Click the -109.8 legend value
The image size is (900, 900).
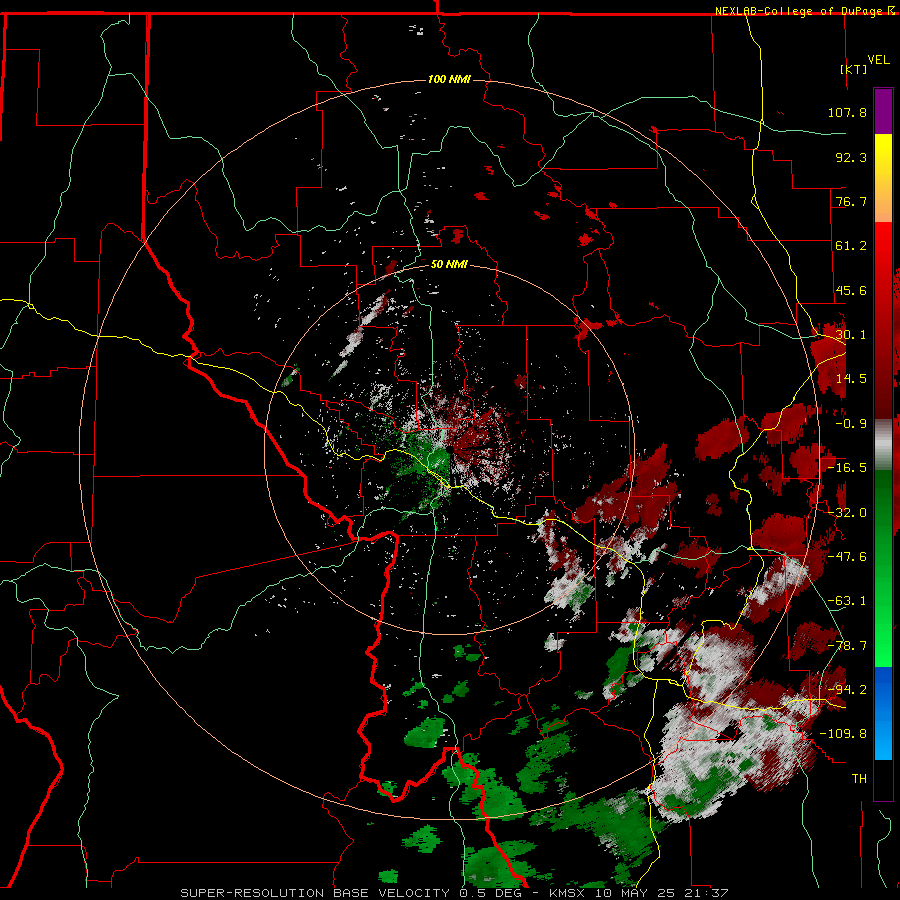pos(843,734)
